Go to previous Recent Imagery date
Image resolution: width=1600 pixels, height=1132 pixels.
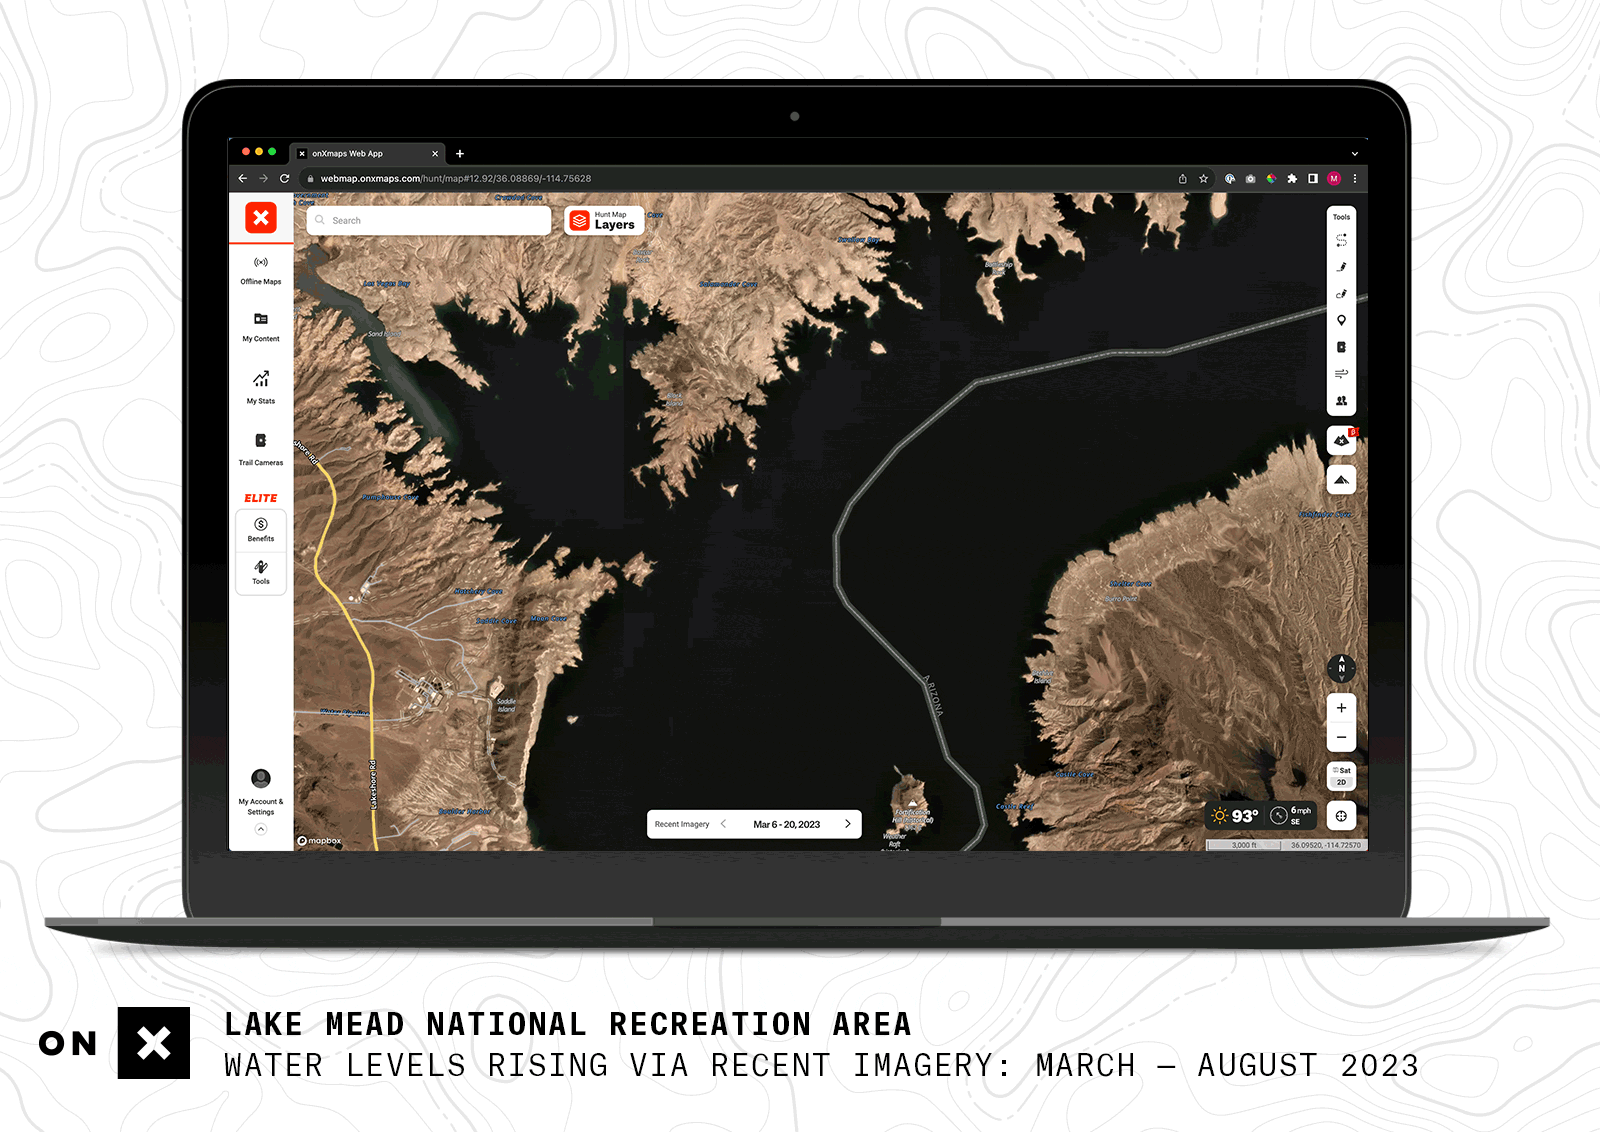[x=723, y=824]
